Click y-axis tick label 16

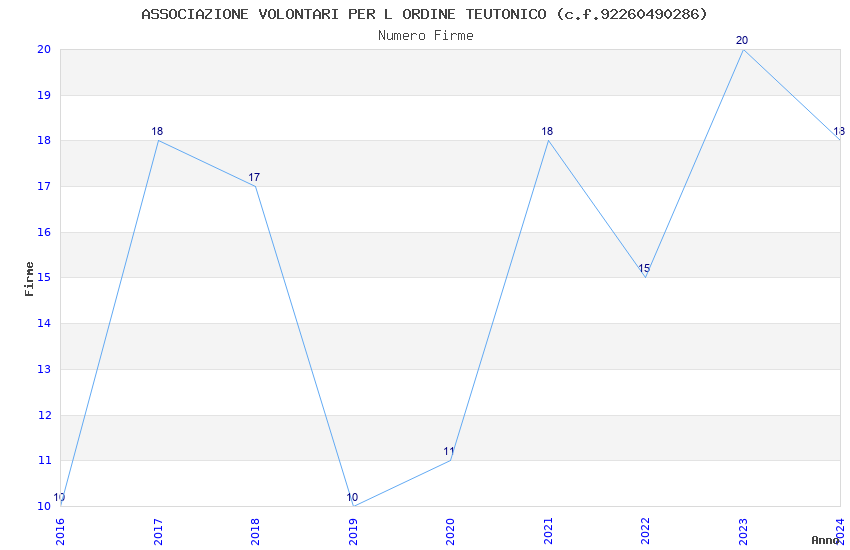click(44, 232)
